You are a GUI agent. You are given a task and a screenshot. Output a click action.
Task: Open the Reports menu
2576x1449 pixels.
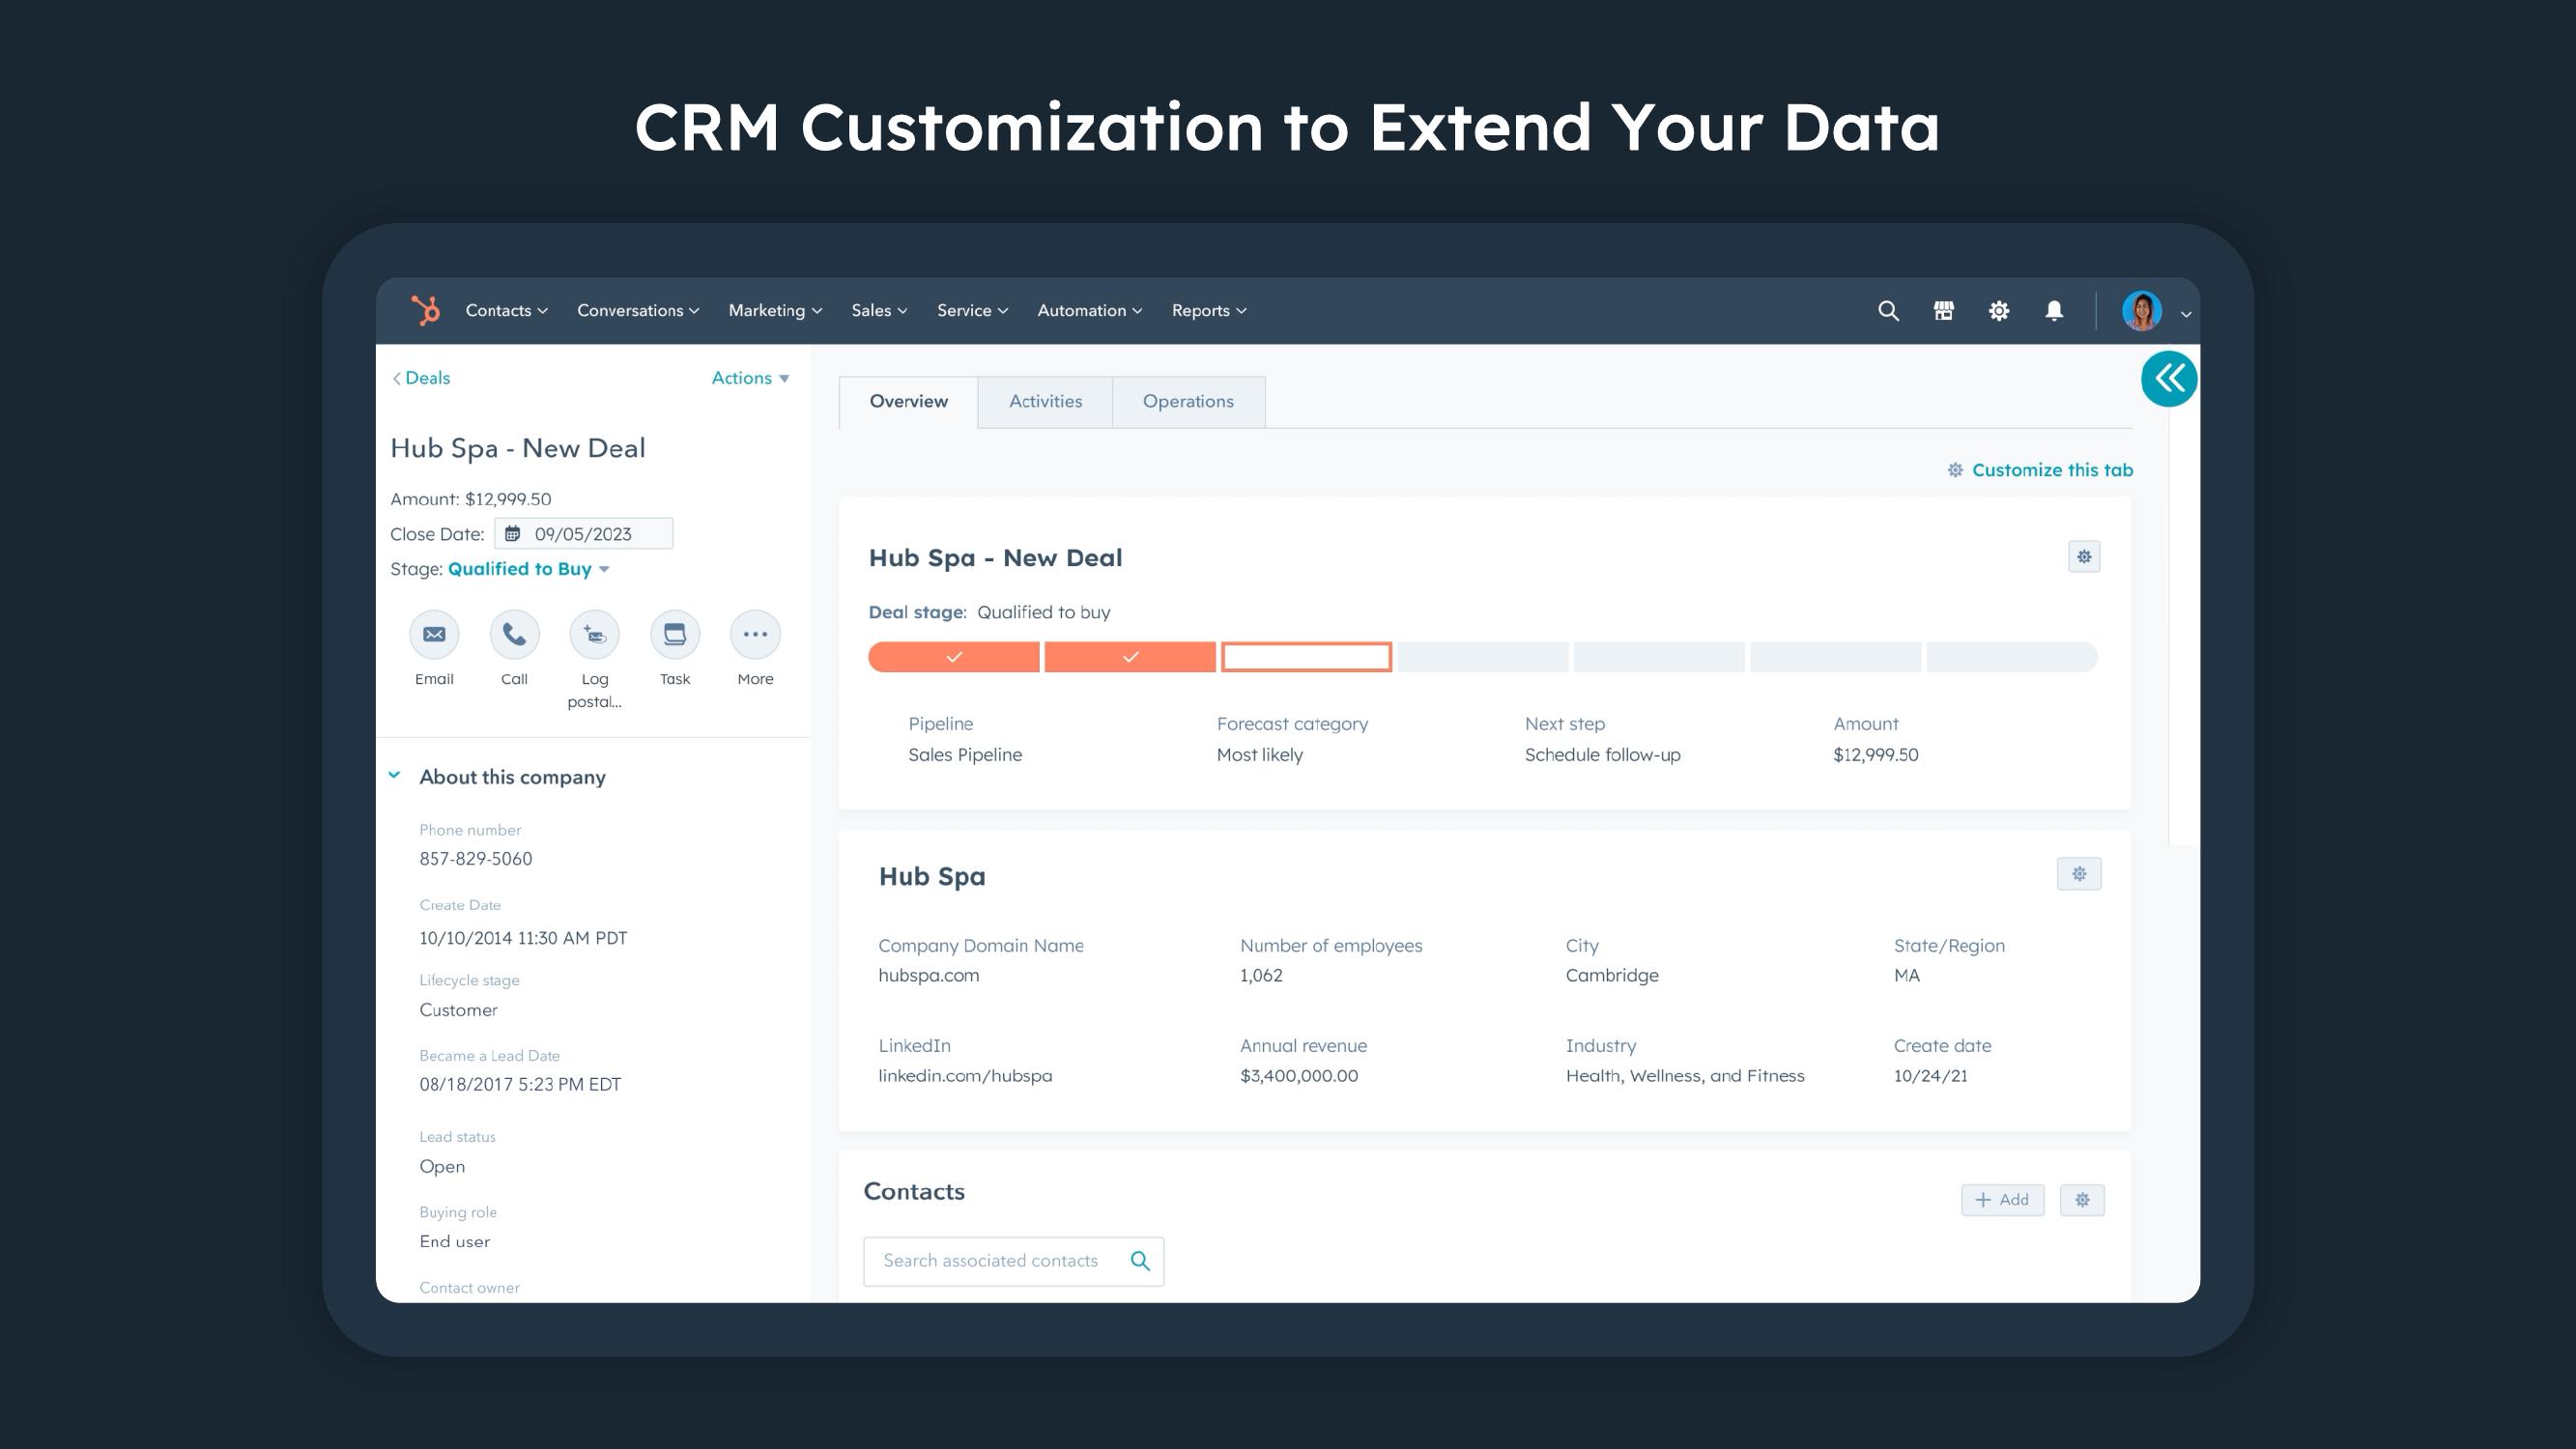(x=1209, y=311)
